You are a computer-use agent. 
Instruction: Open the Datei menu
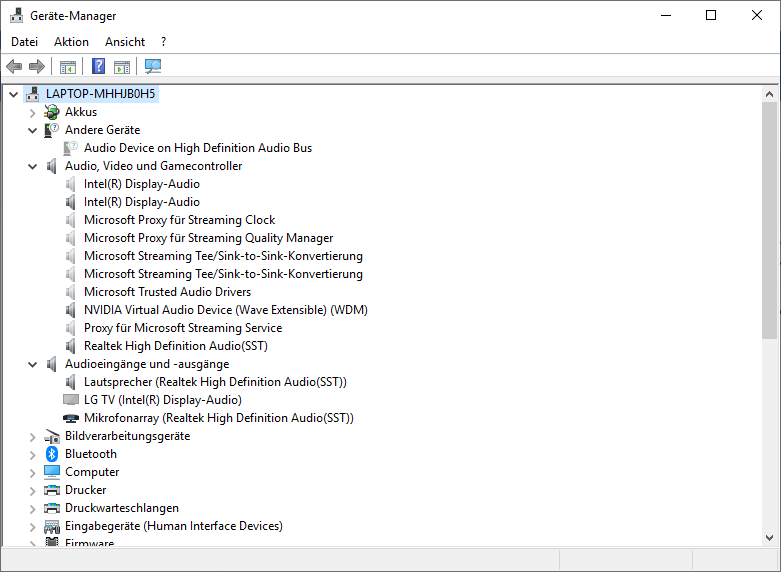point(24,42)
